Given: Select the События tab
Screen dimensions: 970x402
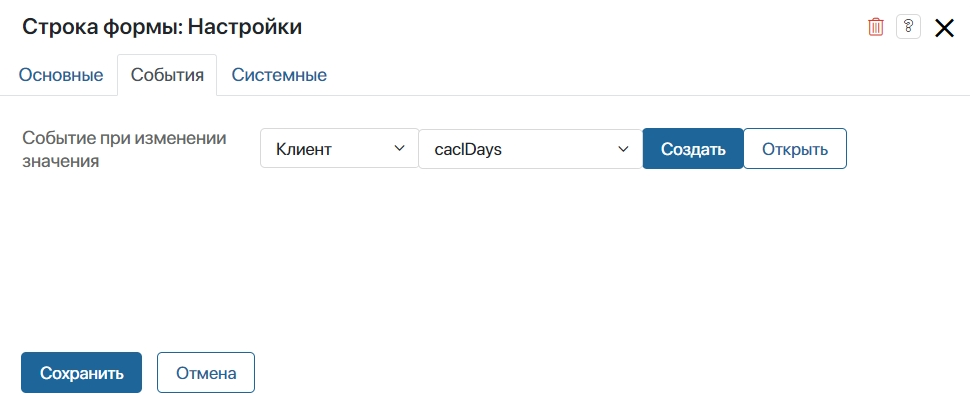Looking at the screenshot, I should [167, 75].
